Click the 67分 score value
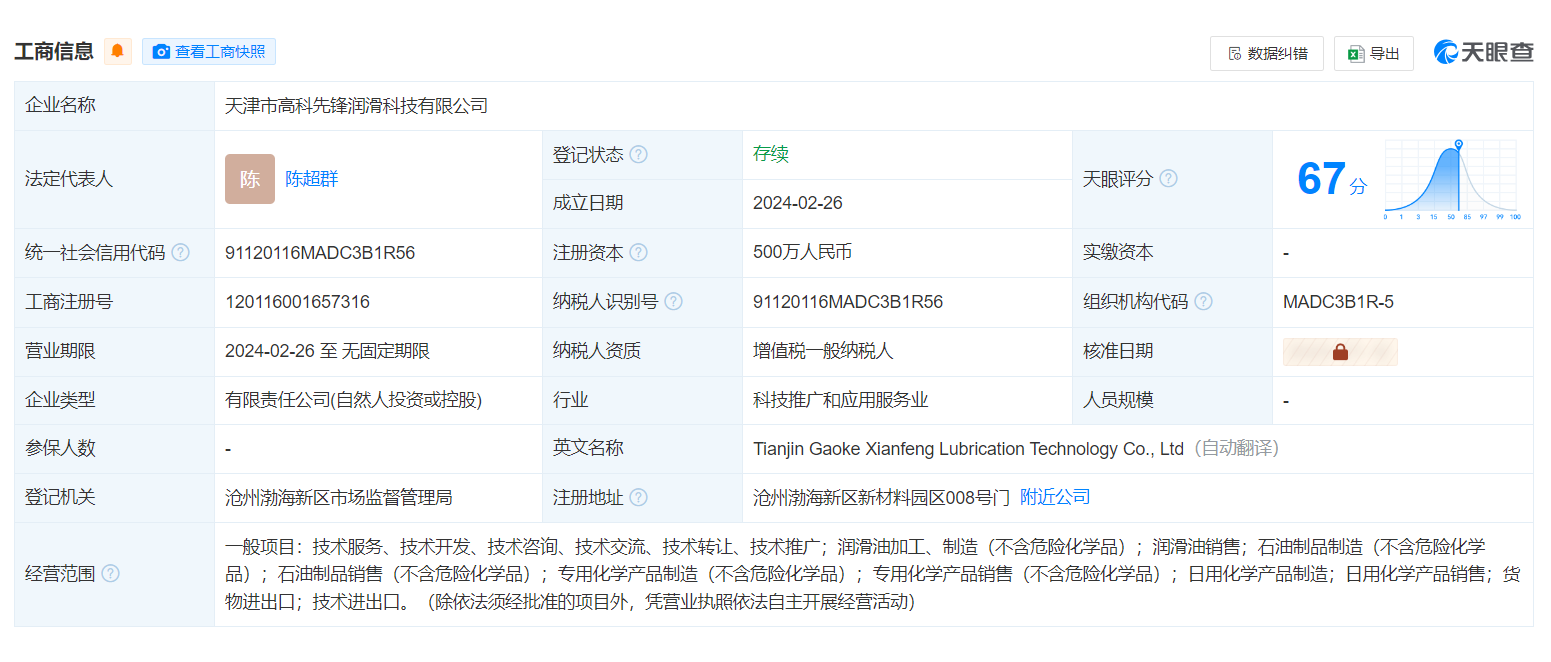Viewport: 1551px width, 662px height. pyautogui.click(x=1331, y=180)
